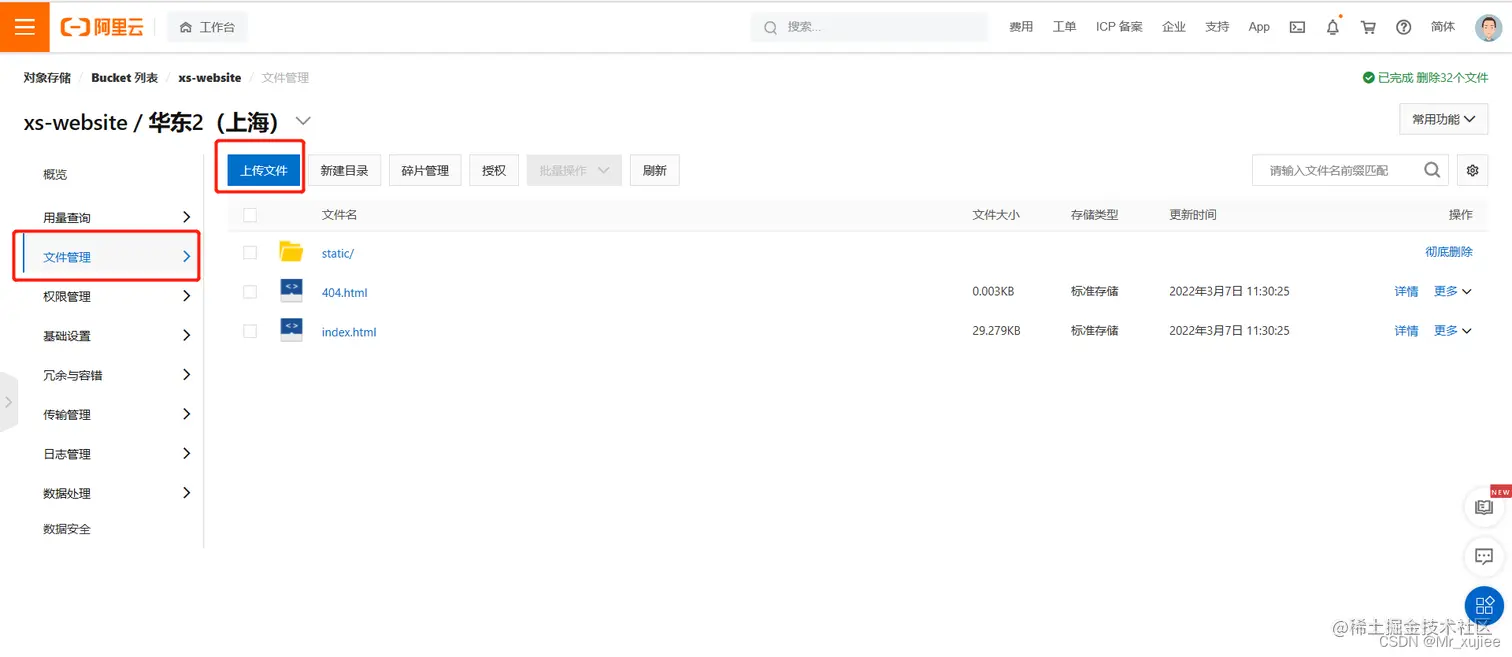
Task: Select 概览 in the sidebar
Action: pos(55,174)
